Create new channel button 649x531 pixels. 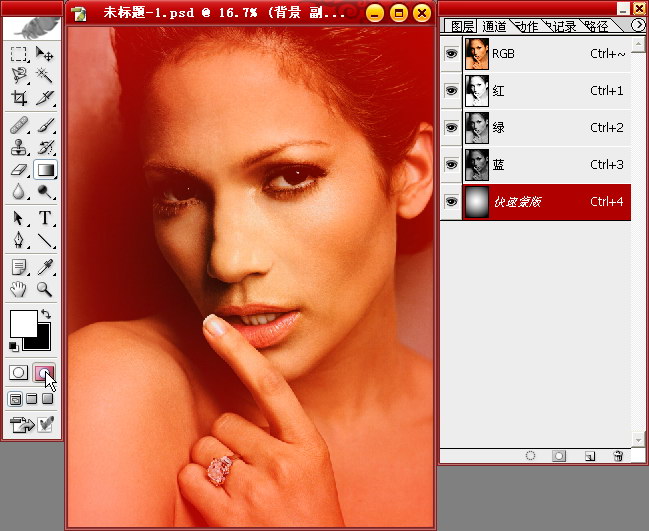click(590, 456)
